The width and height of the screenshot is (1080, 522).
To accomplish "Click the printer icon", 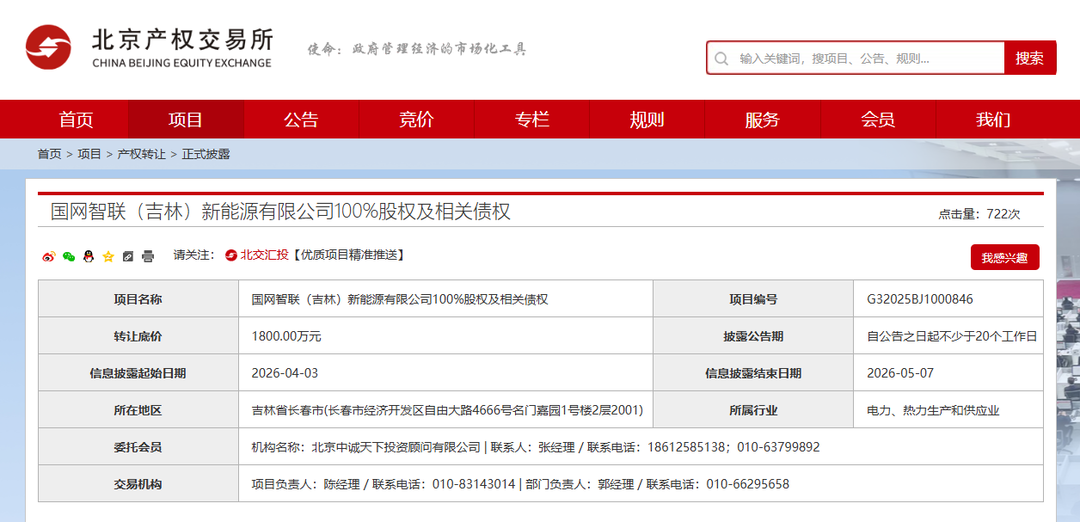I will pyautogui.click(x=148, y=256).
